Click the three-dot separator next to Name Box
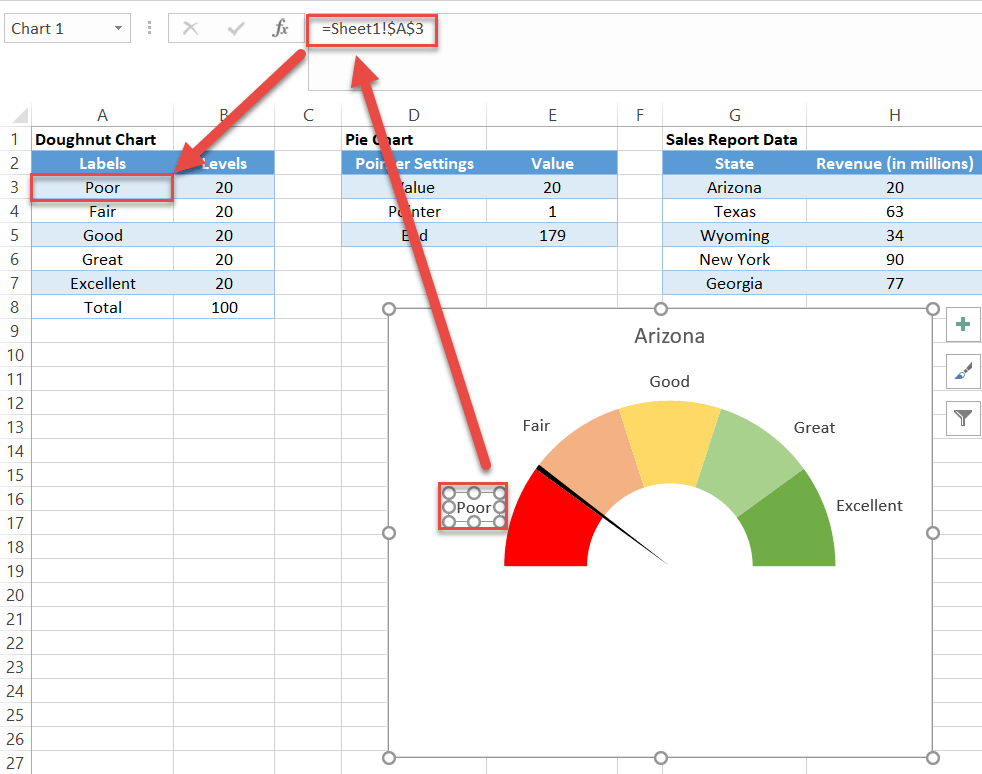Viewport: 982px width, 774px height. coord(149,28)
